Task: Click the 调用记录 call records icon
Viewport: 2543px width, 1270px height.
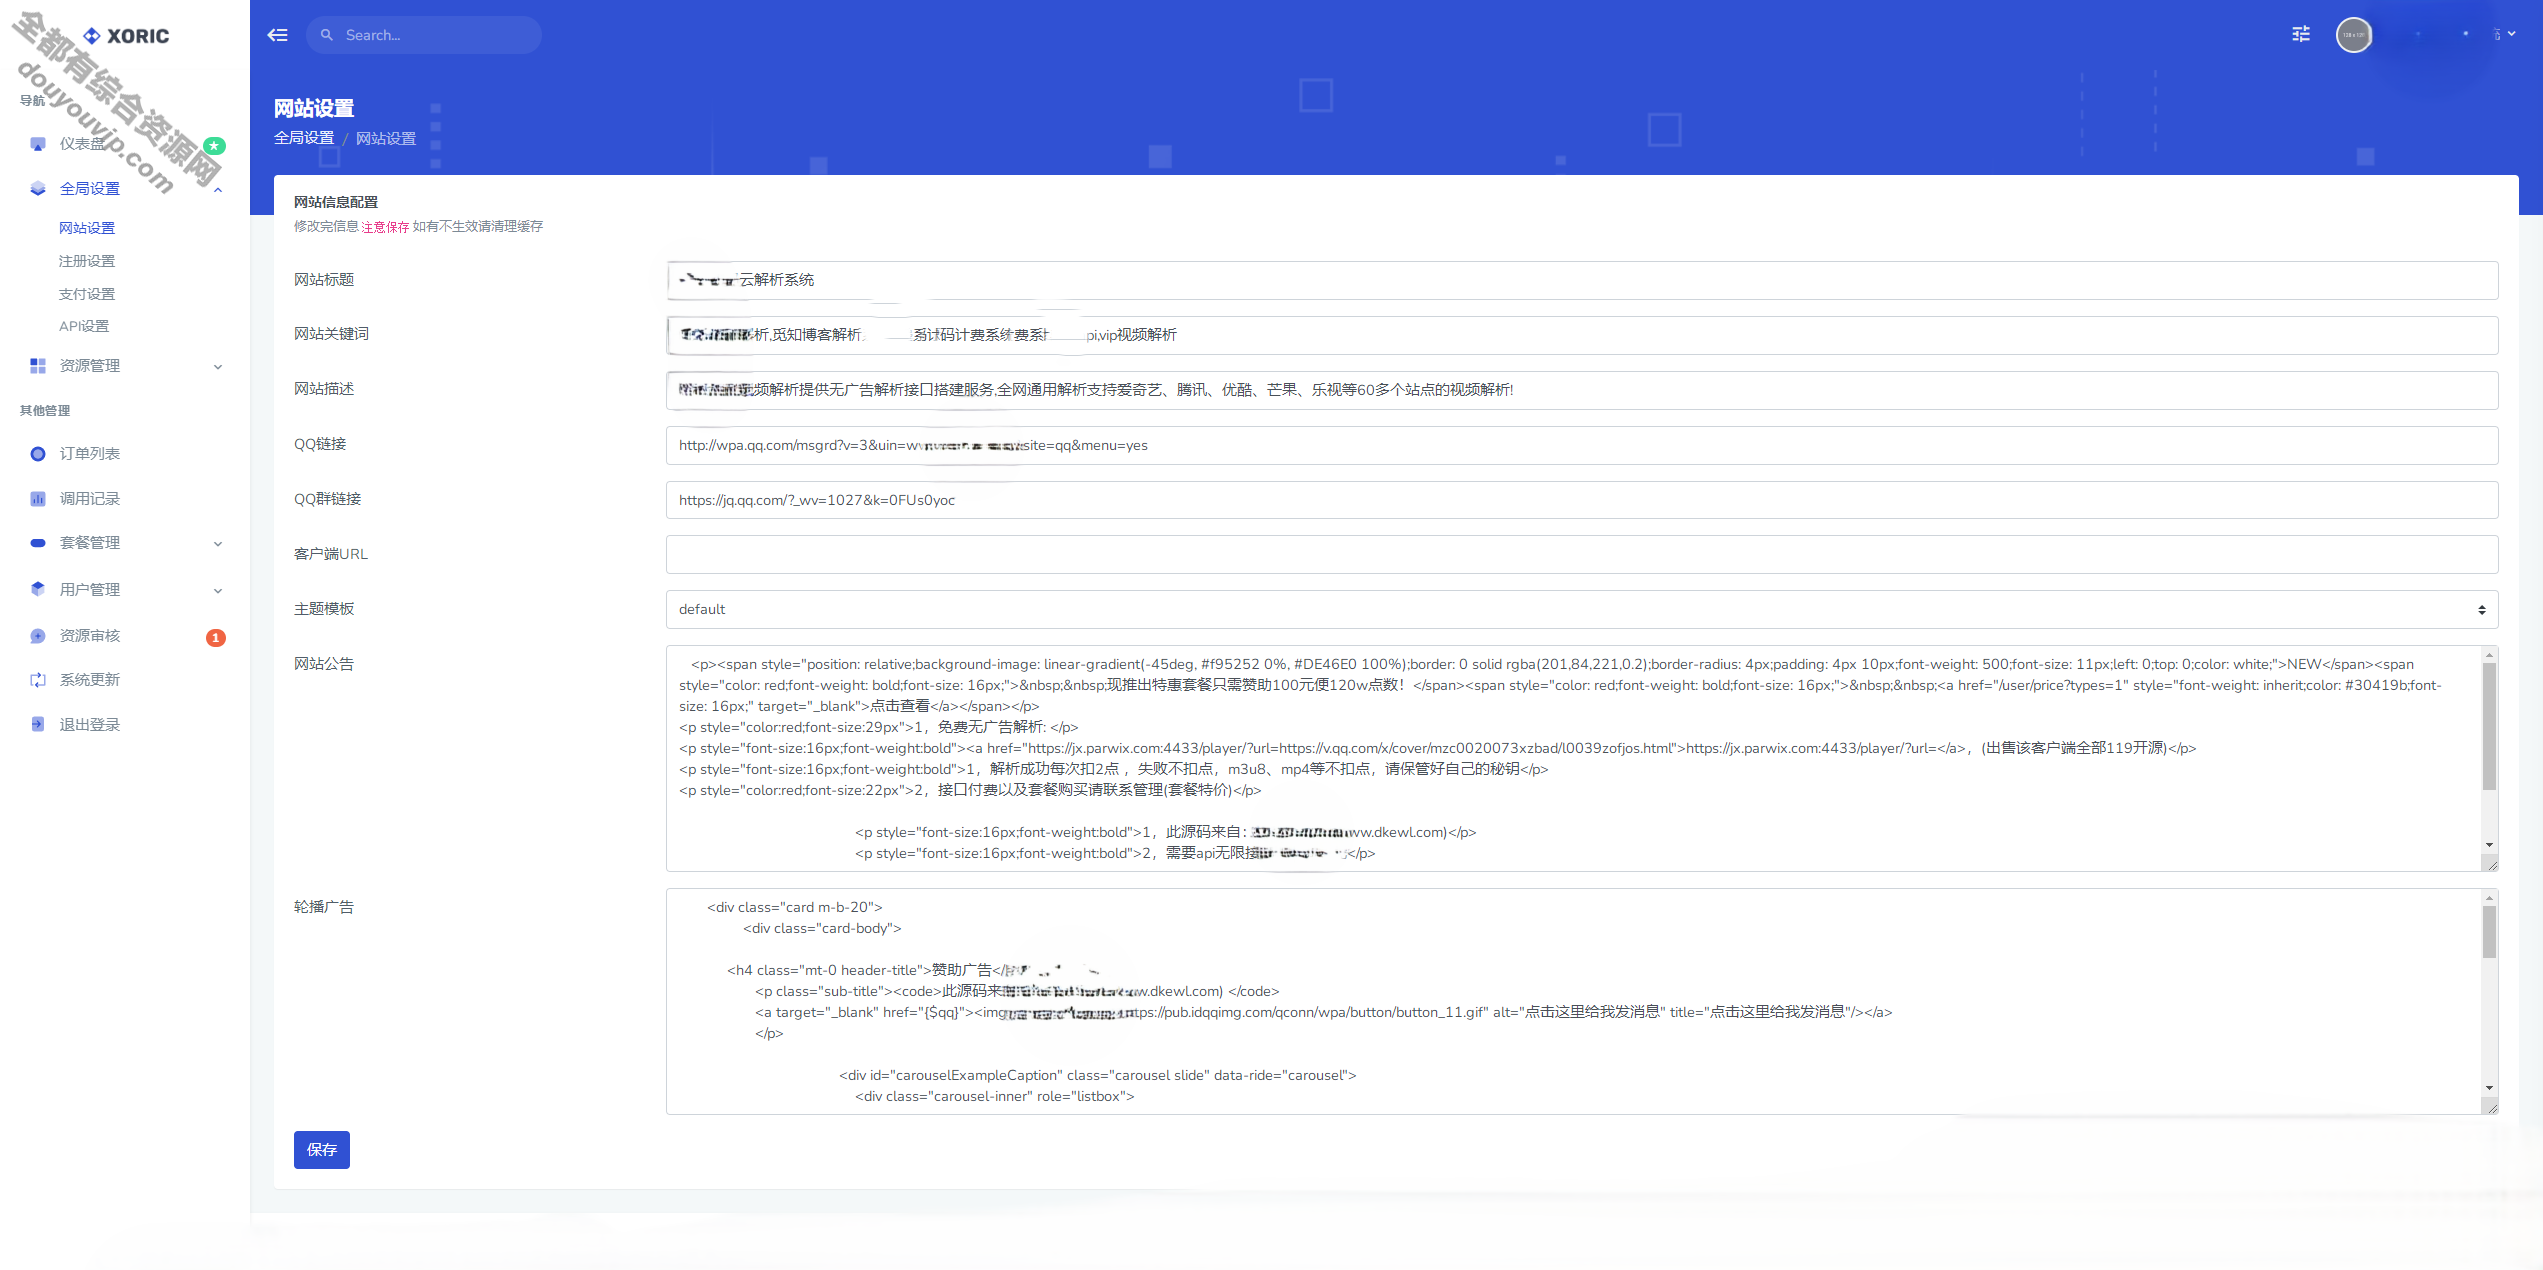Action: click(37, 498)
